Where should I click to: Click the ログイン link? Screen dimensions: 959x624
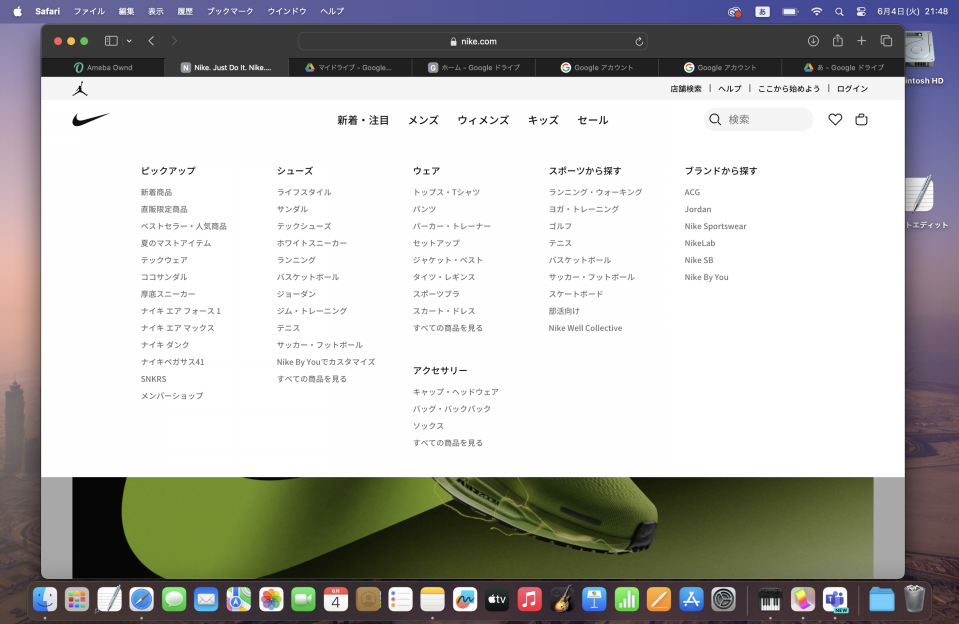pos(852,89)
